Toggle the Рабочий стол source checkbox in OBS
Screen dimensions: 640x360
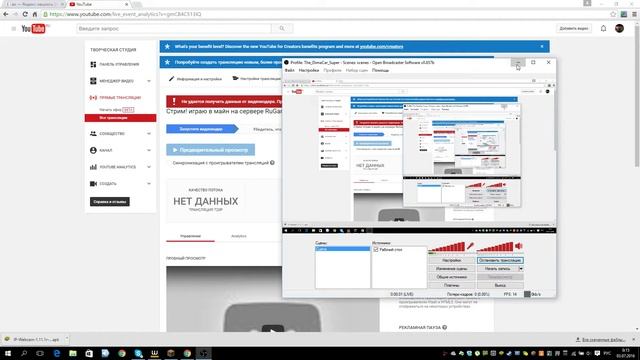coord(376,249)
